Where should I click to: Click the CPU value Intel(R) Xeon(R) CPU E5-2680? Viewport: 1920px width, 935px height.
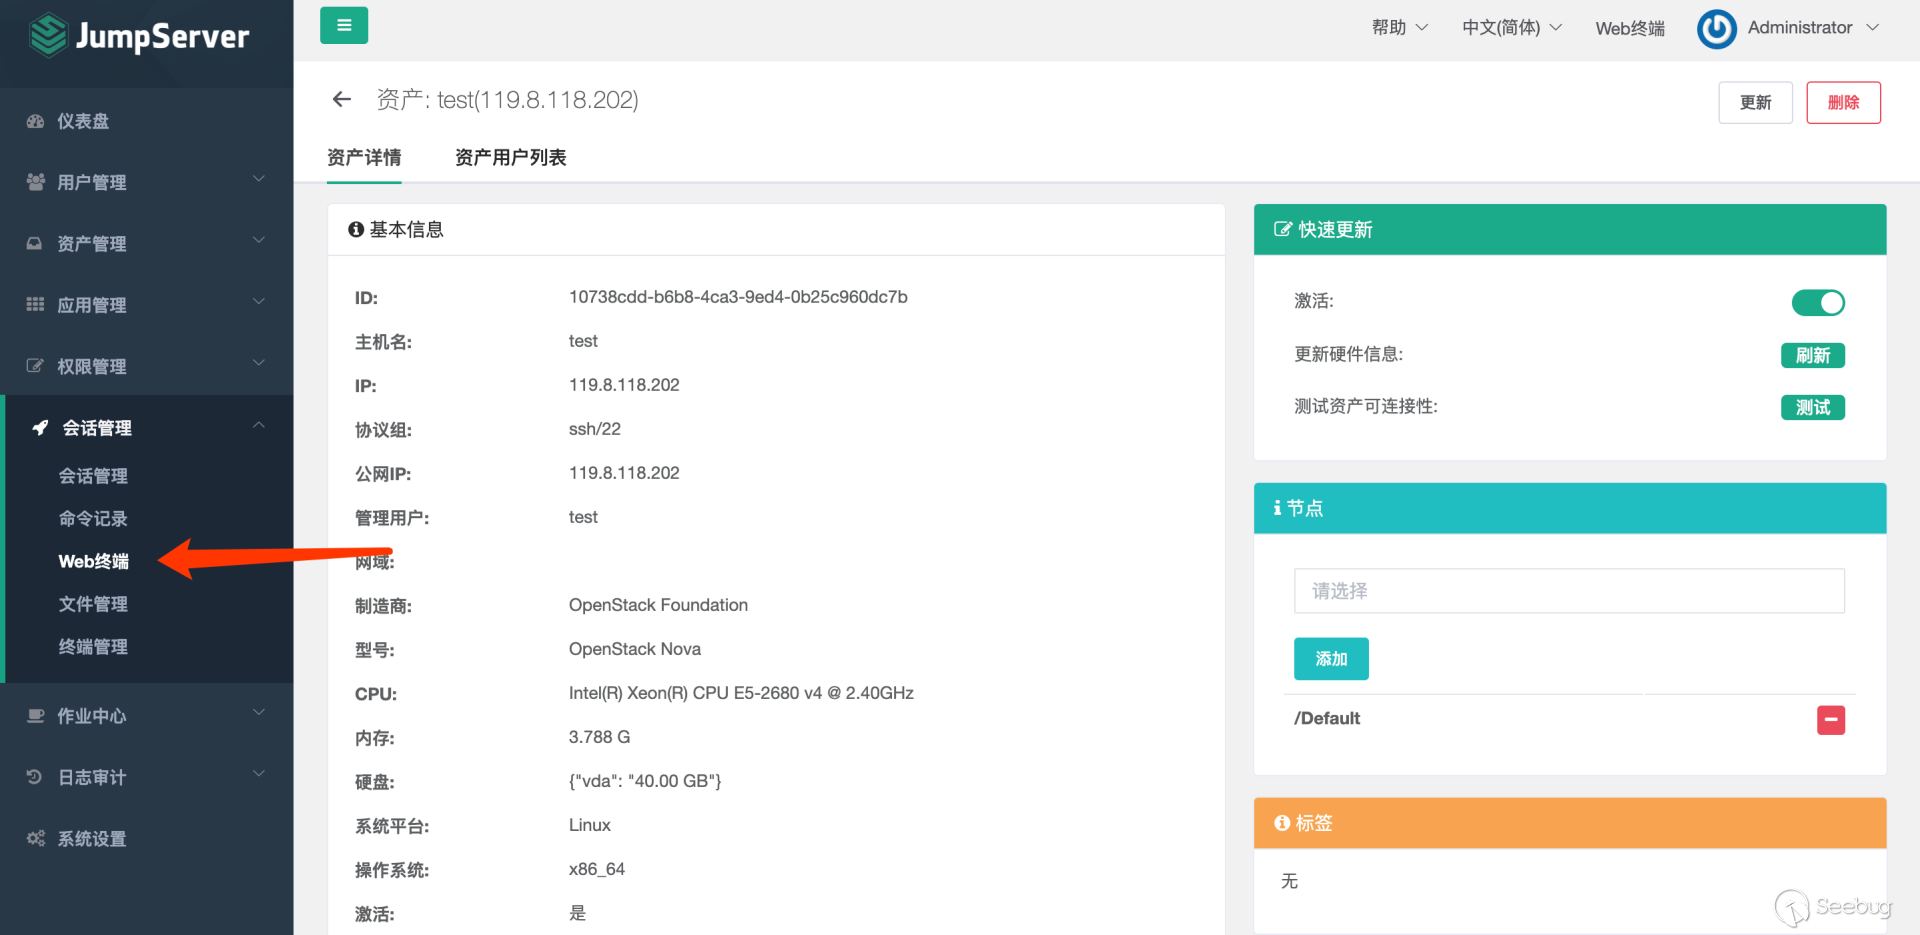[x=741, y=693]
